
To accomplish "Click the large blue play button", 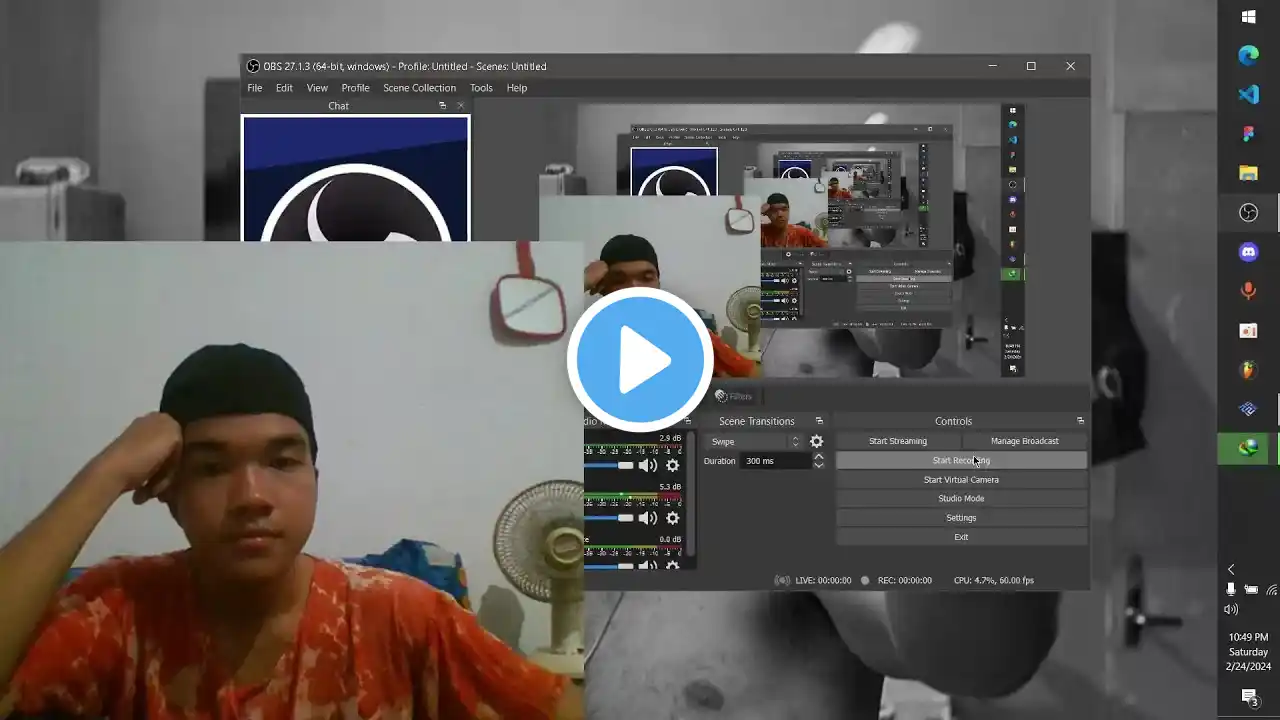I will click(640, 360).
